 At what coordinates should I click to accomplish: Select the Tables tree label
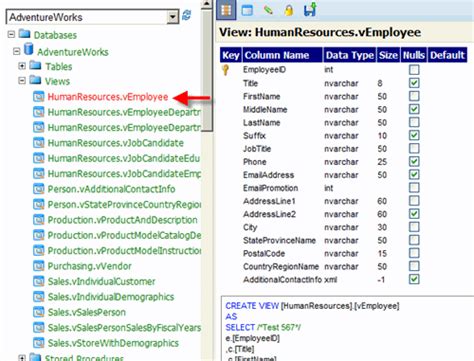click(x=59, y=67)
